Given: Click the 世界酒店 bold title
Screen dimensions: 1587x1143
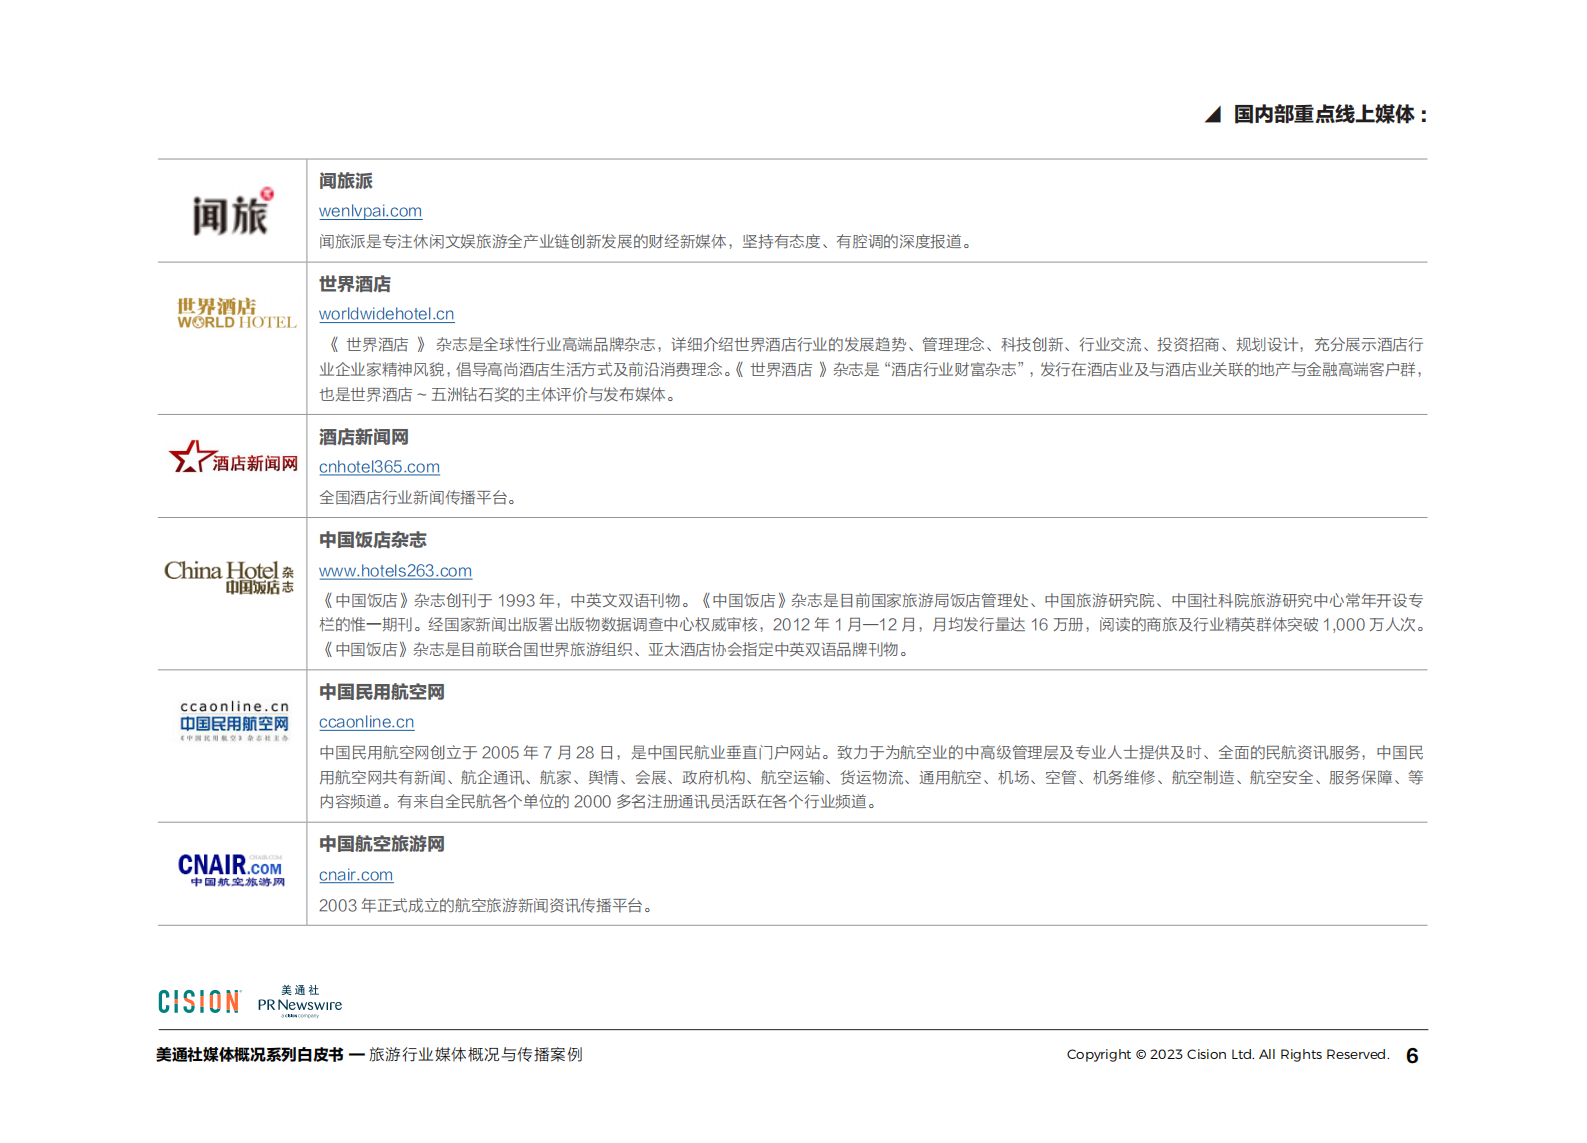Looking at the screenshot, I should coord(355,284).
